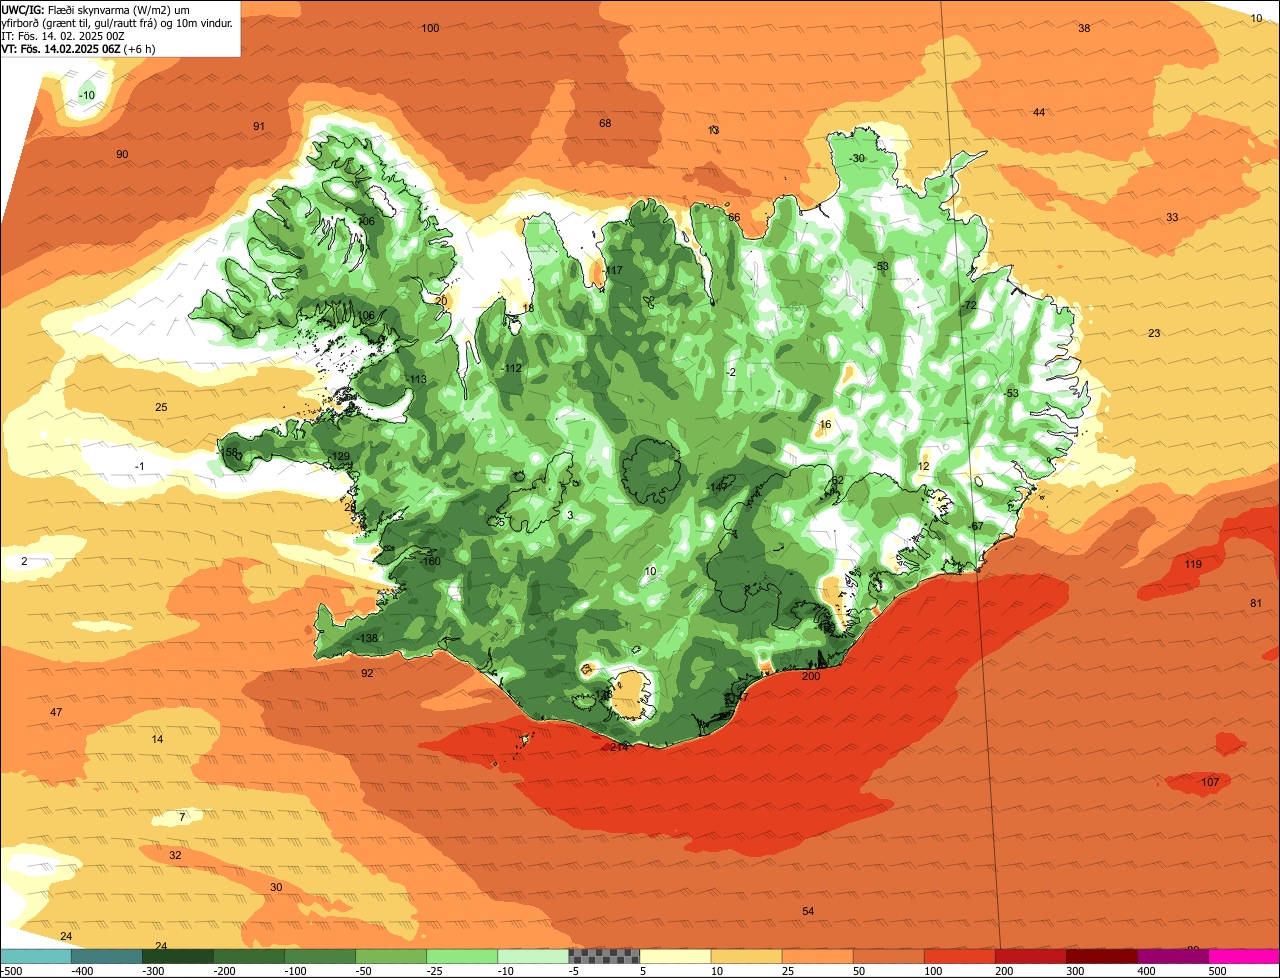This screenshot has width=1280, height=978.
Task: Select the light orange swatch between 25 and 50
Action: coord(816,956)
